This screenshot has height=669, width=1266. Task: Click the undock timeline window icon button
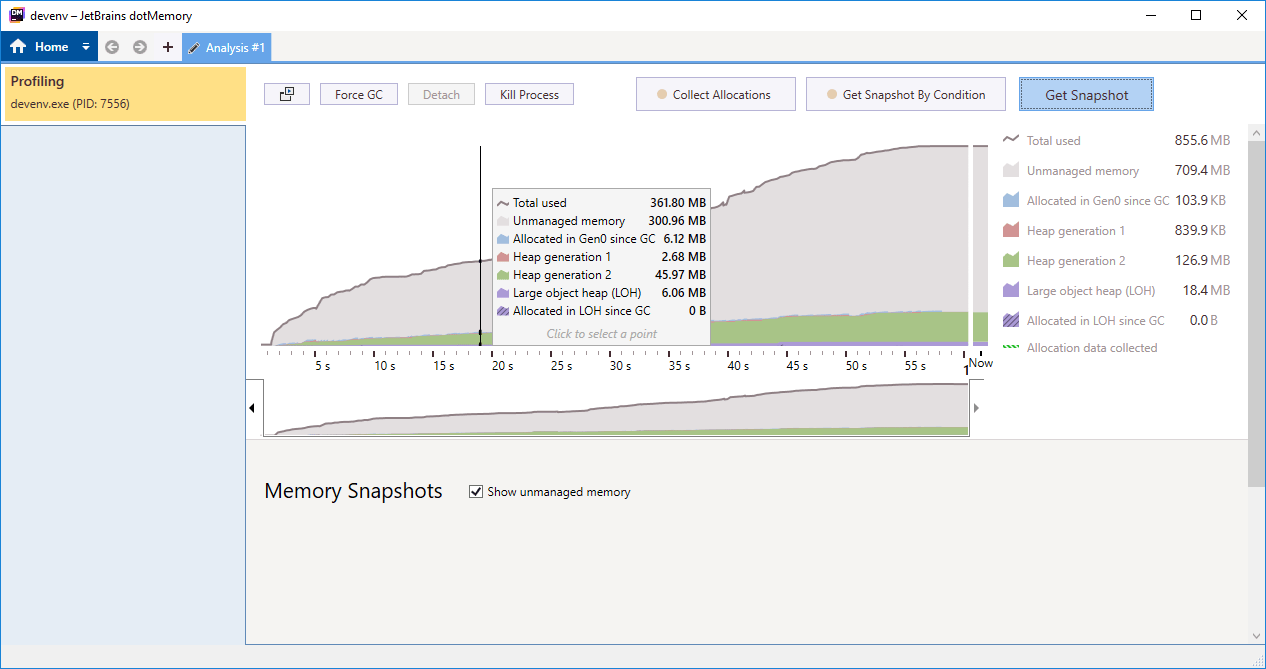point(287,94)
